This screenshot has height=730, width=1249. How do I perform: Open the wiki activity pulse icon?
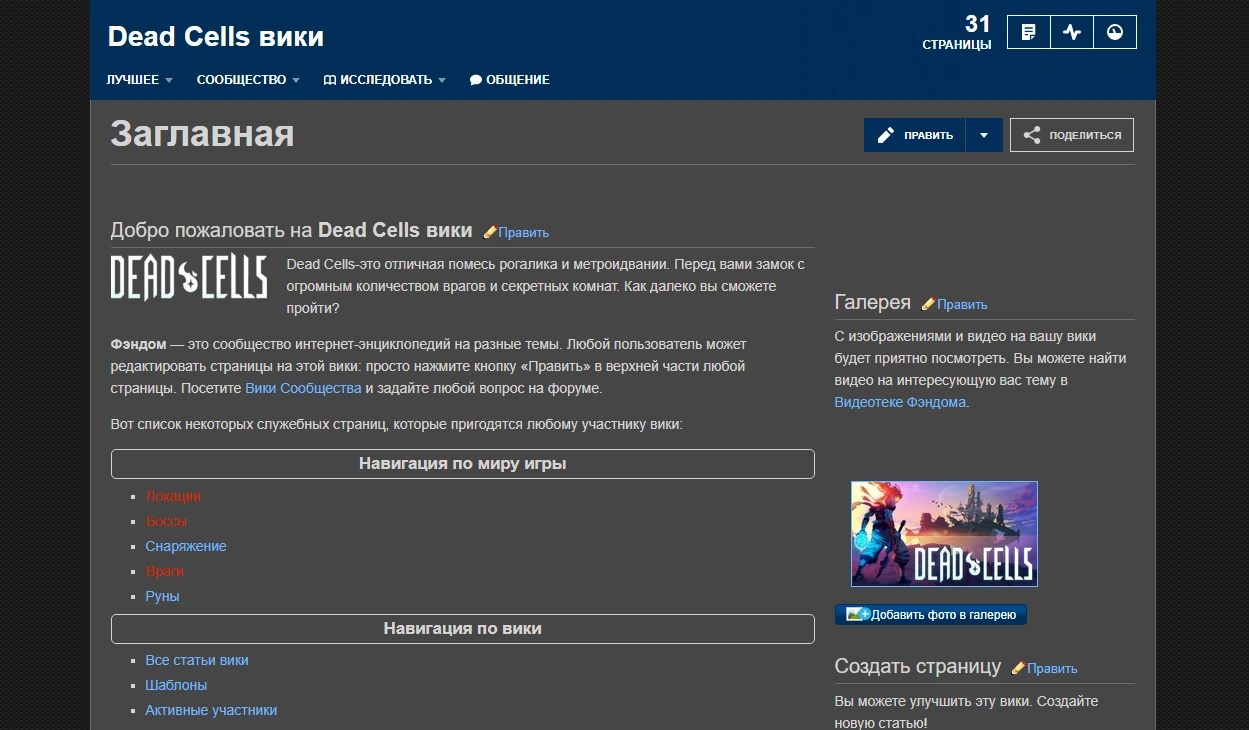(1072, 32)
